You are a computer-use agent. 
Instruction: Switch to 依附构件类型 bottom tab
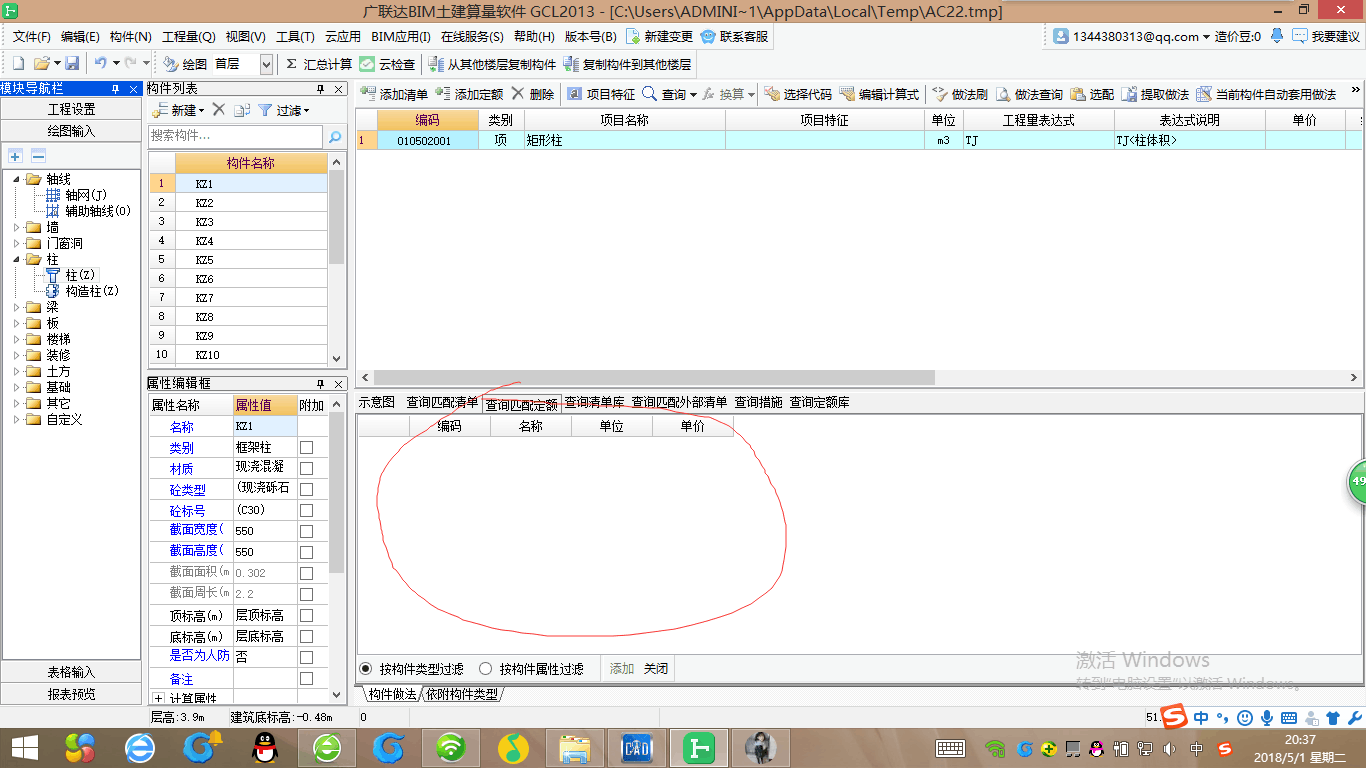462,693
